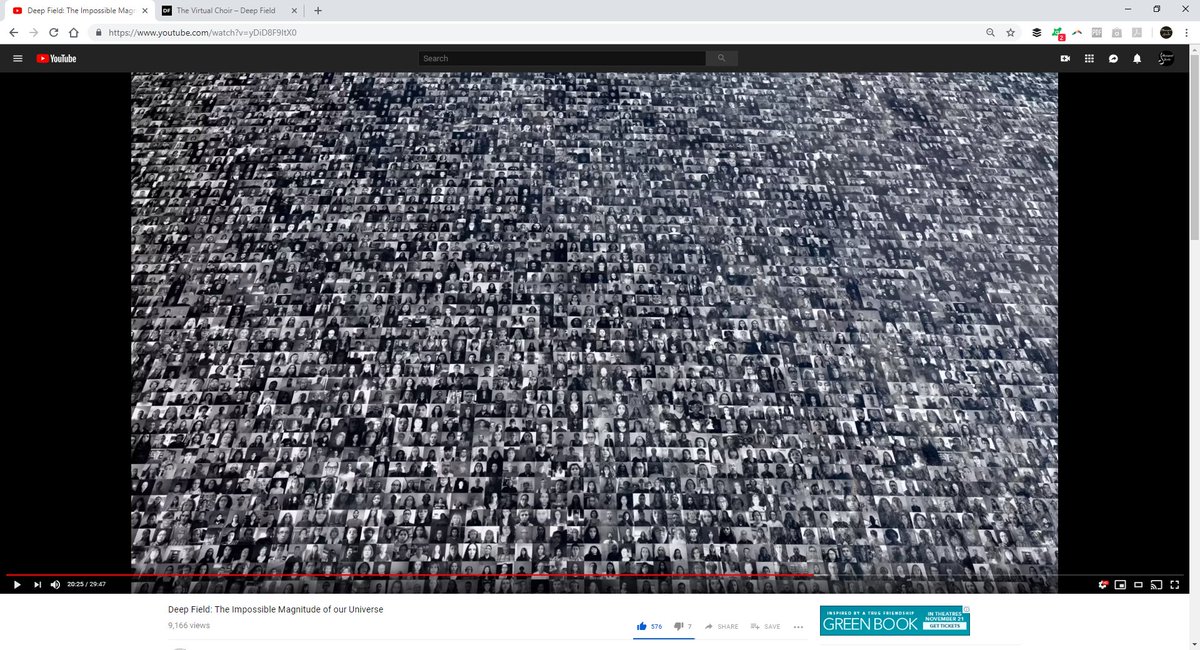
Task: Open YouTube guide hamburger menu
Action: tap(18, 58)
